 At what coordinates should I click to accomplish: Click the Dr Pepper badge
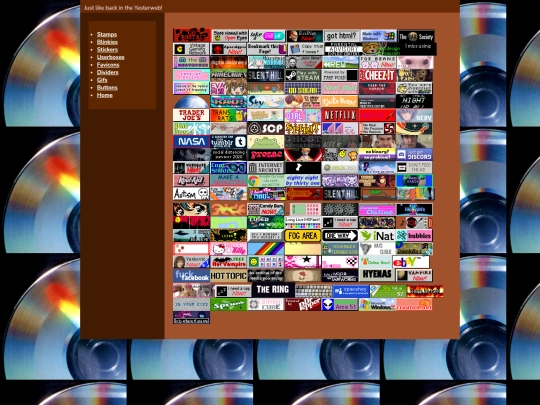(x=303, y=304)
